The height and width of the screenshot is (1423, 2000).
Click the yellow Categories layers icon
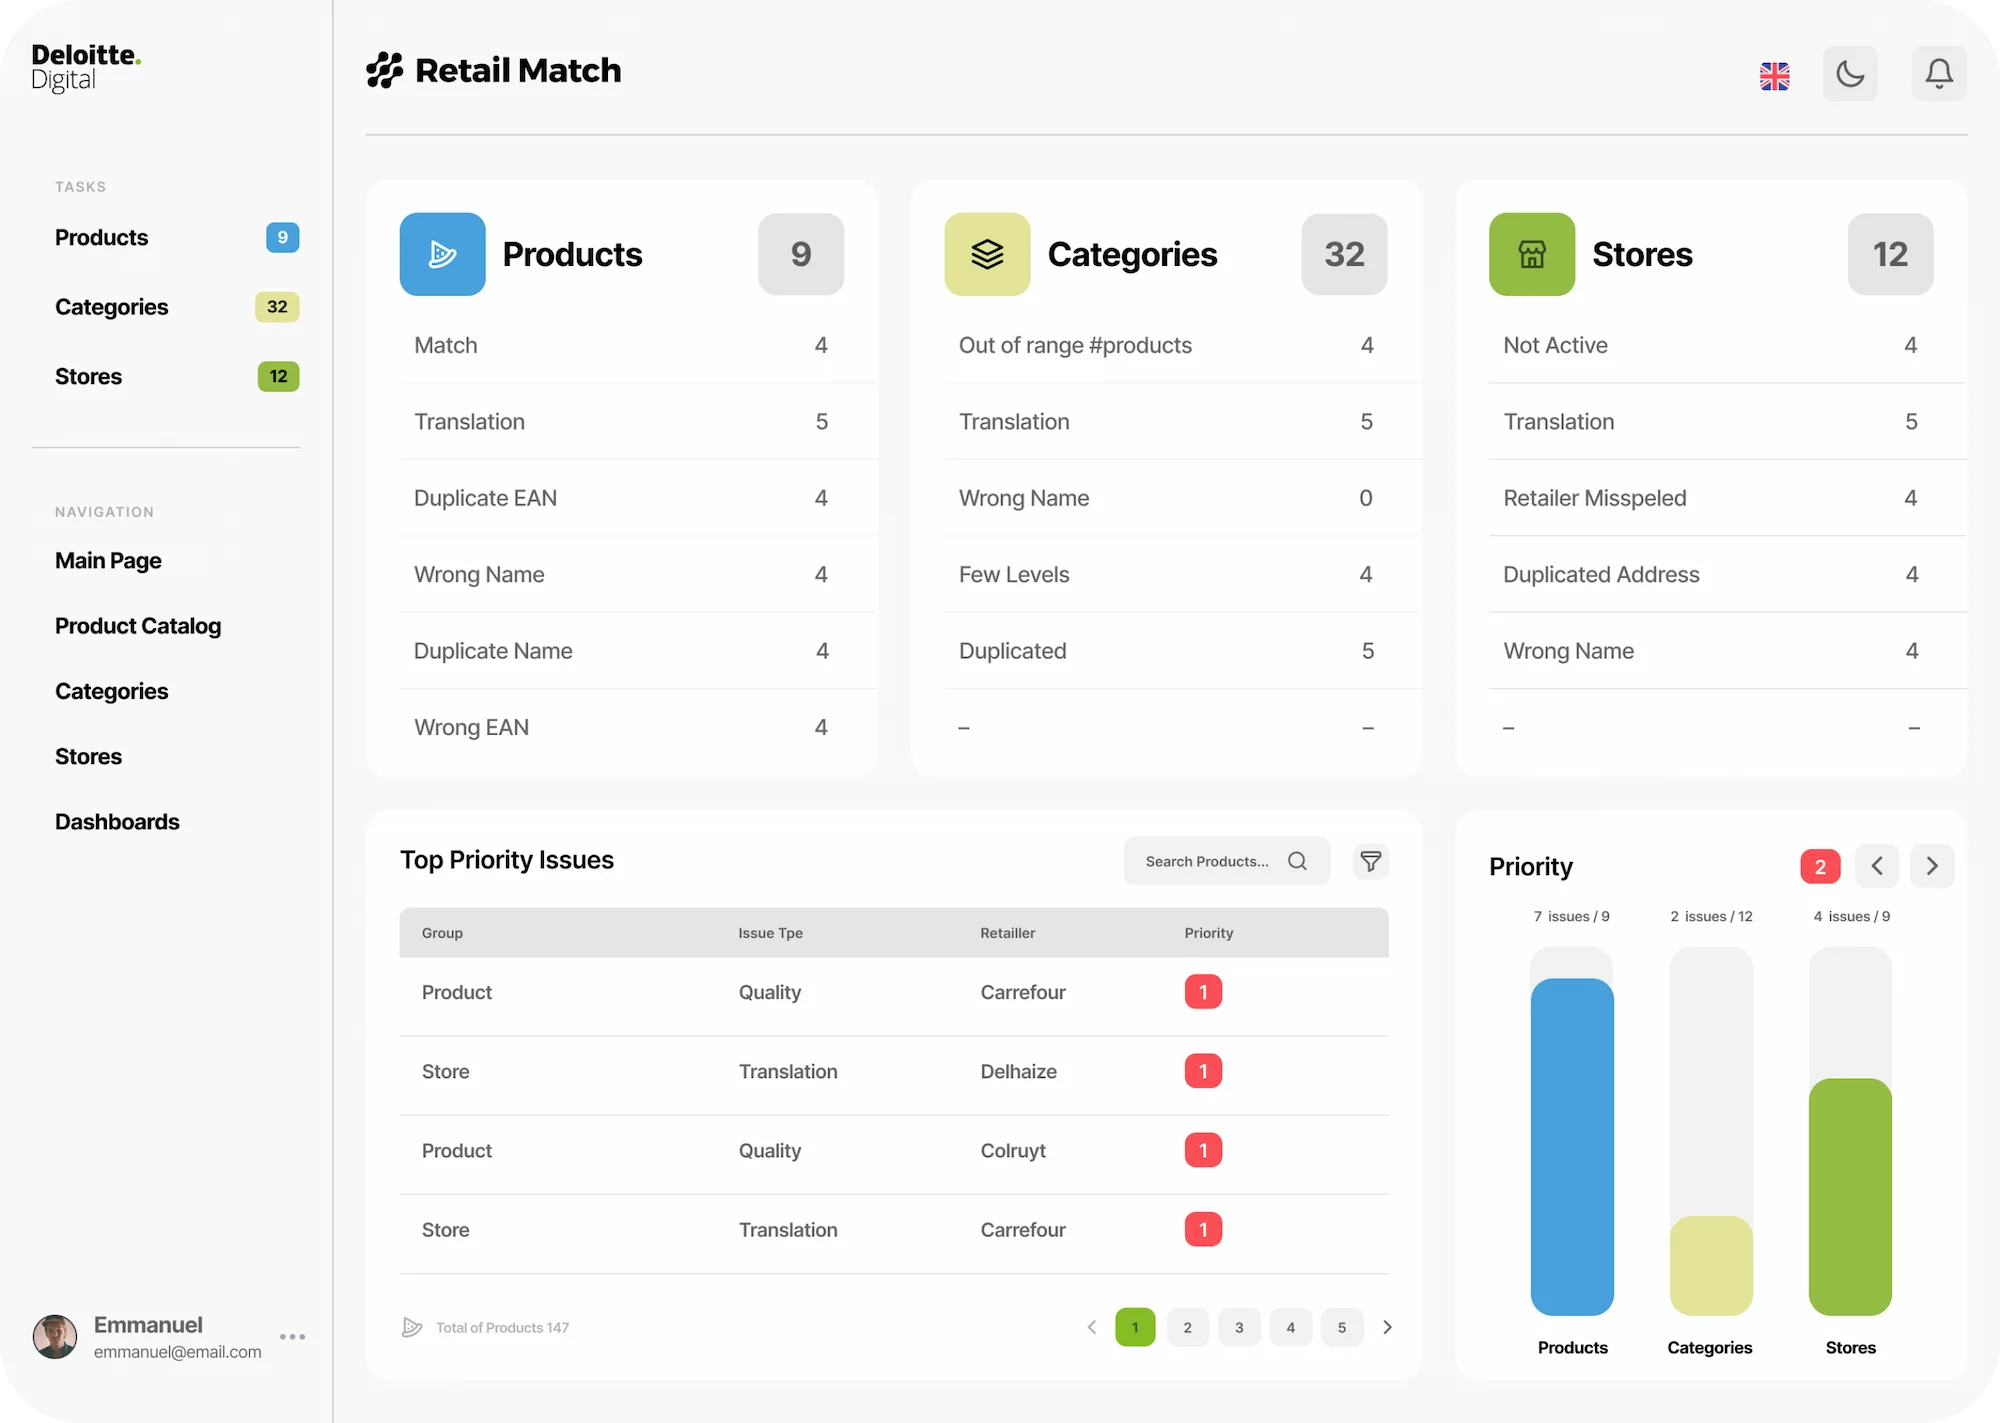tap(987, 254)
